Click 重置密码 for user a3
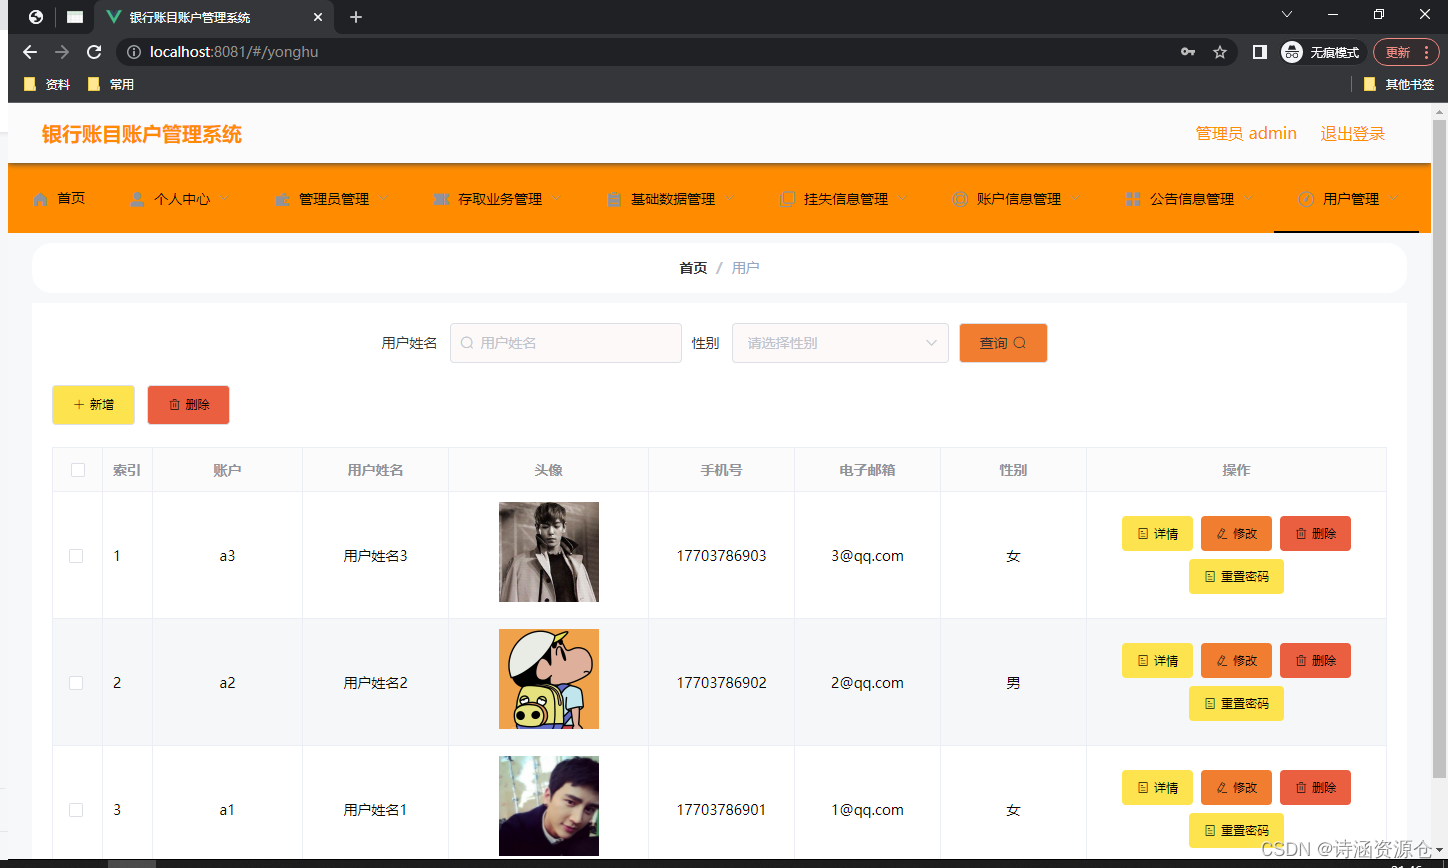Image resolution: width=1448 pixels, height=868 pixels. coord(1236,577)
